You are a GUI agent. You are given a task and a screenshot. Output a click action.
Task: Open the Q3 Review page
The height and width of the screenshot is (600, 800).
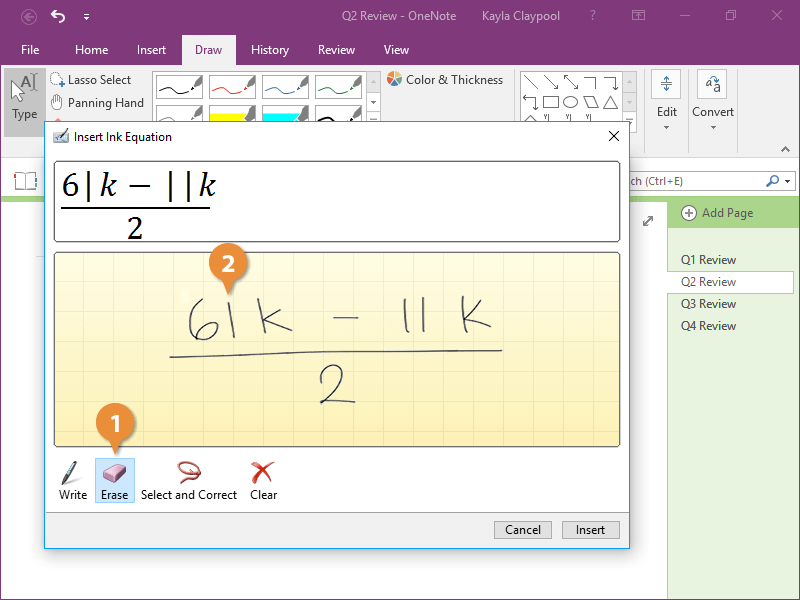[x=708, y=304]
